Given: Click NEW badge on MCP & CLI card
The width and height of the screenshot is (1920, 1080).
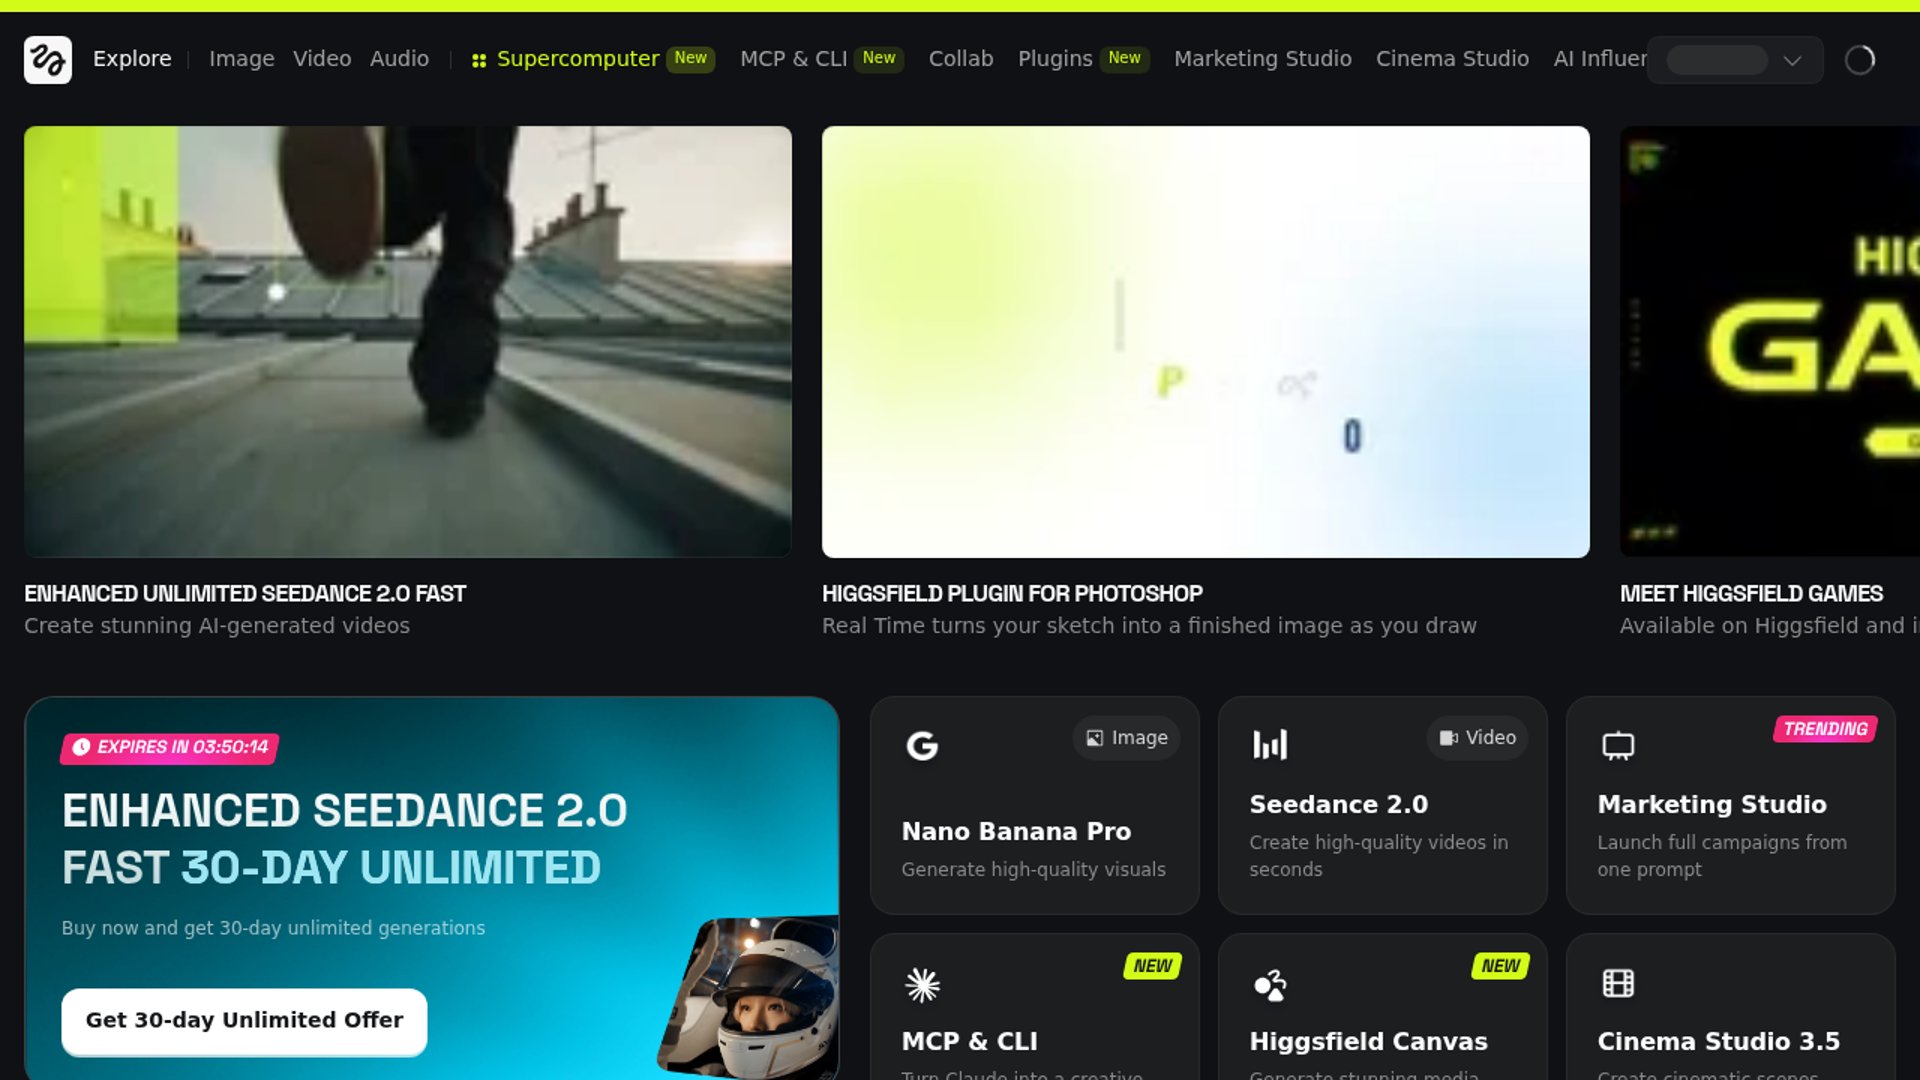Looking at the screenshot, I should click(1152, 966).
